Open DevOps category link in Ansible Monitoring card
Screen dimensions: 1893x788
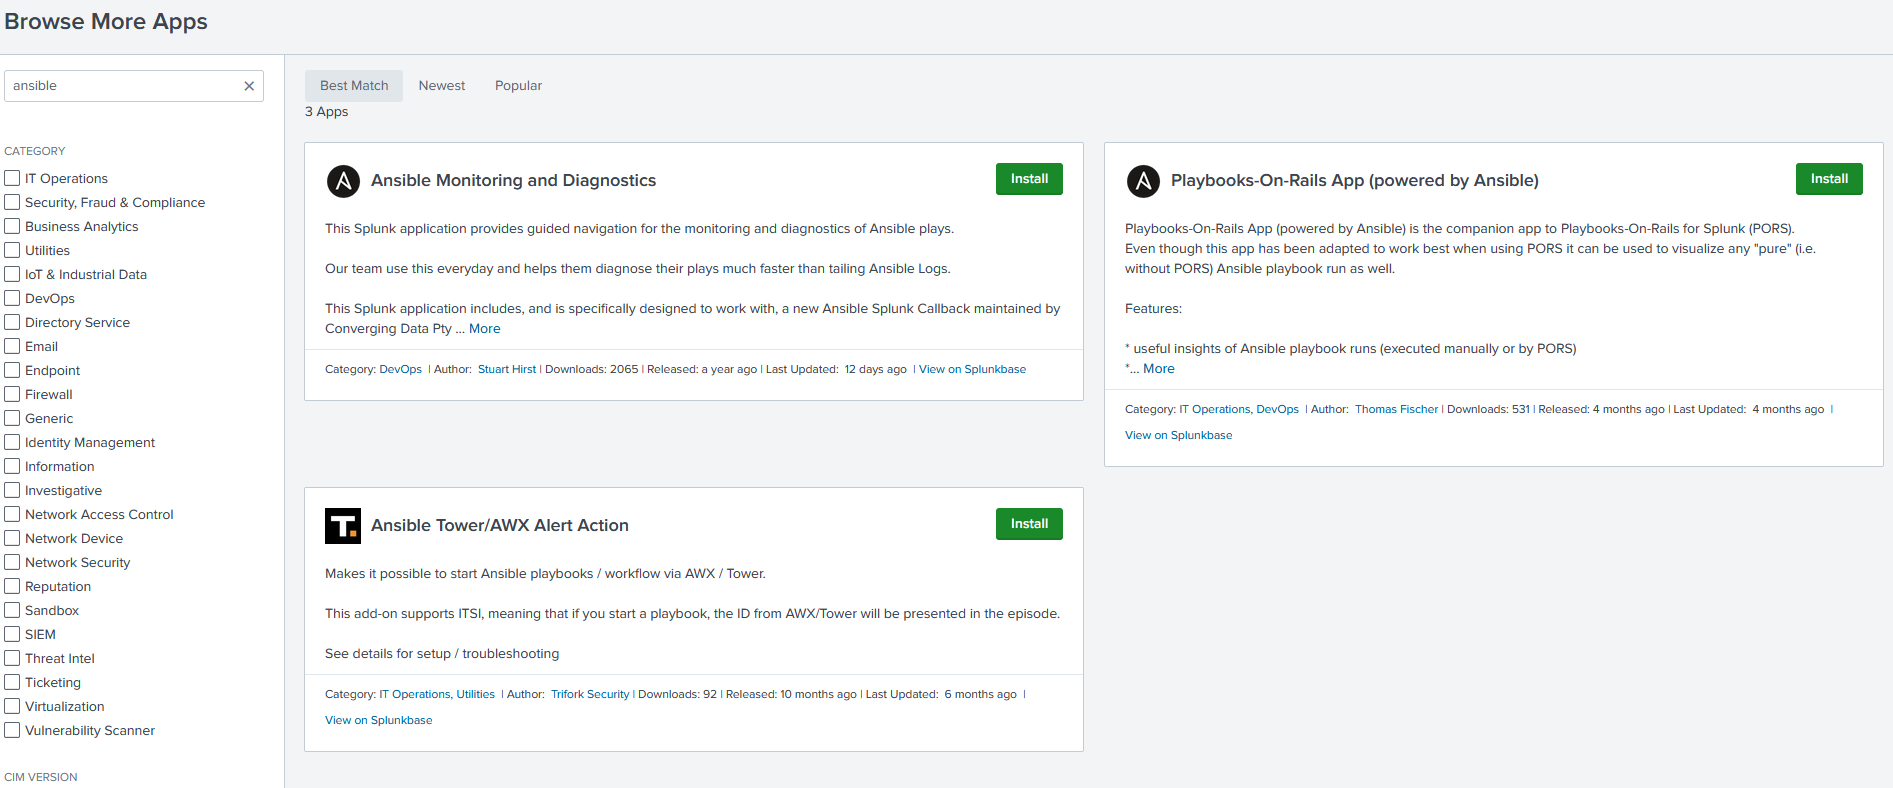tap(401, 370)
